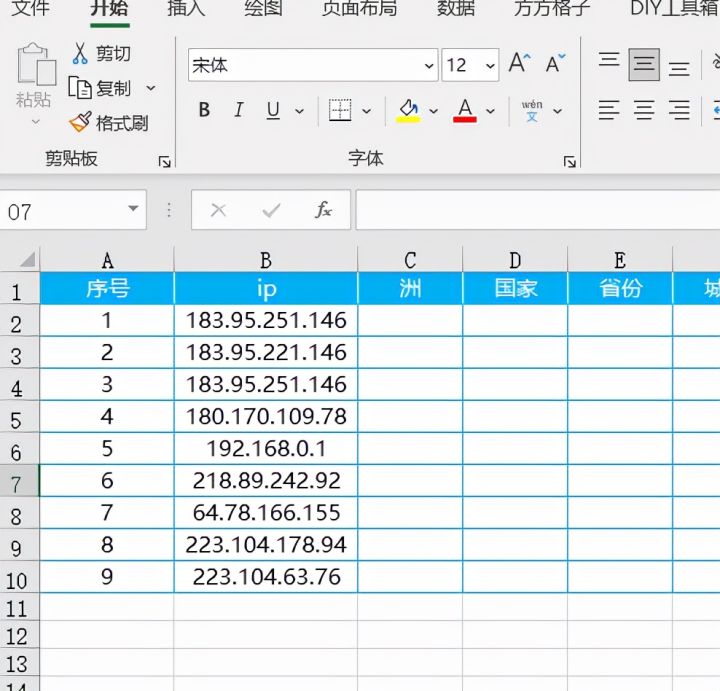Screen dimensions: 720x691
Task: Switch to the 页面布局 tab
Action: 360,8
